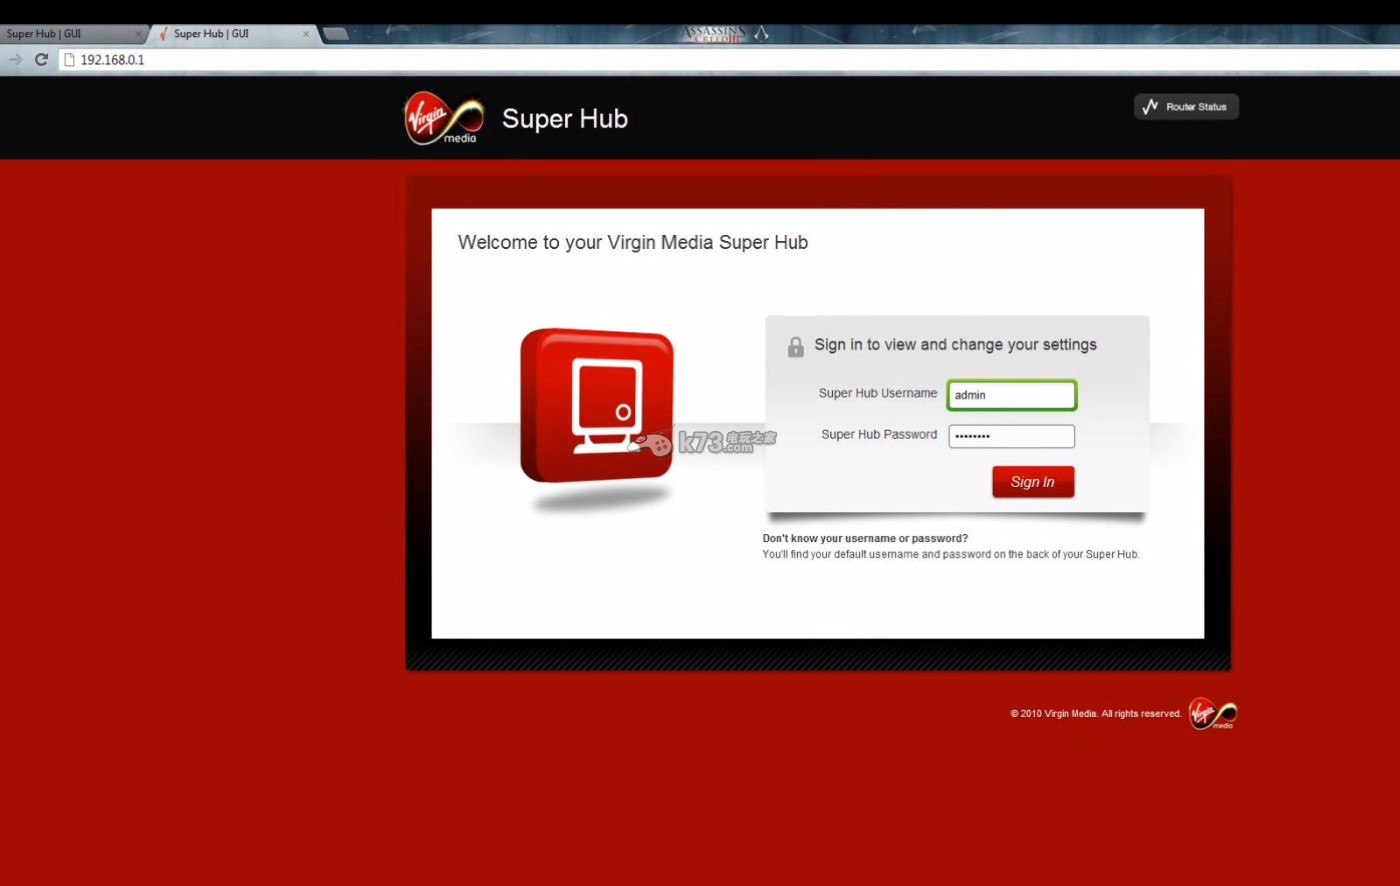
Task: Open a new browser tab
Action: coord(336,34)
